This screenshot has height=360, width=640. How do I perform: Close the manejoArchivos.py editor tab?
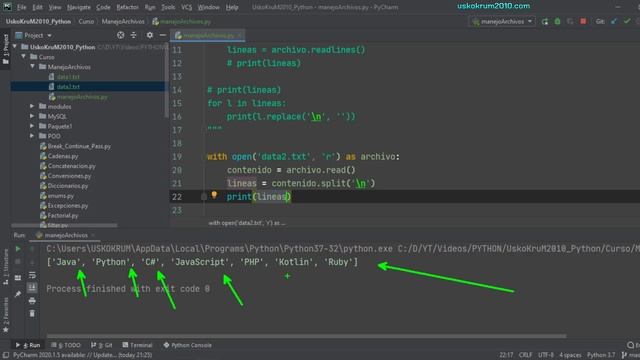240,36
